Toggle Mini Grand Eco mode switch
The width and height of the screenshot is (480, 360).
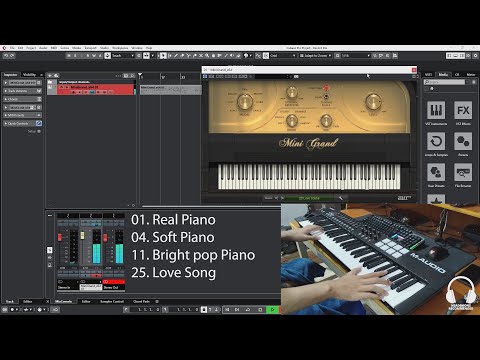326,97
